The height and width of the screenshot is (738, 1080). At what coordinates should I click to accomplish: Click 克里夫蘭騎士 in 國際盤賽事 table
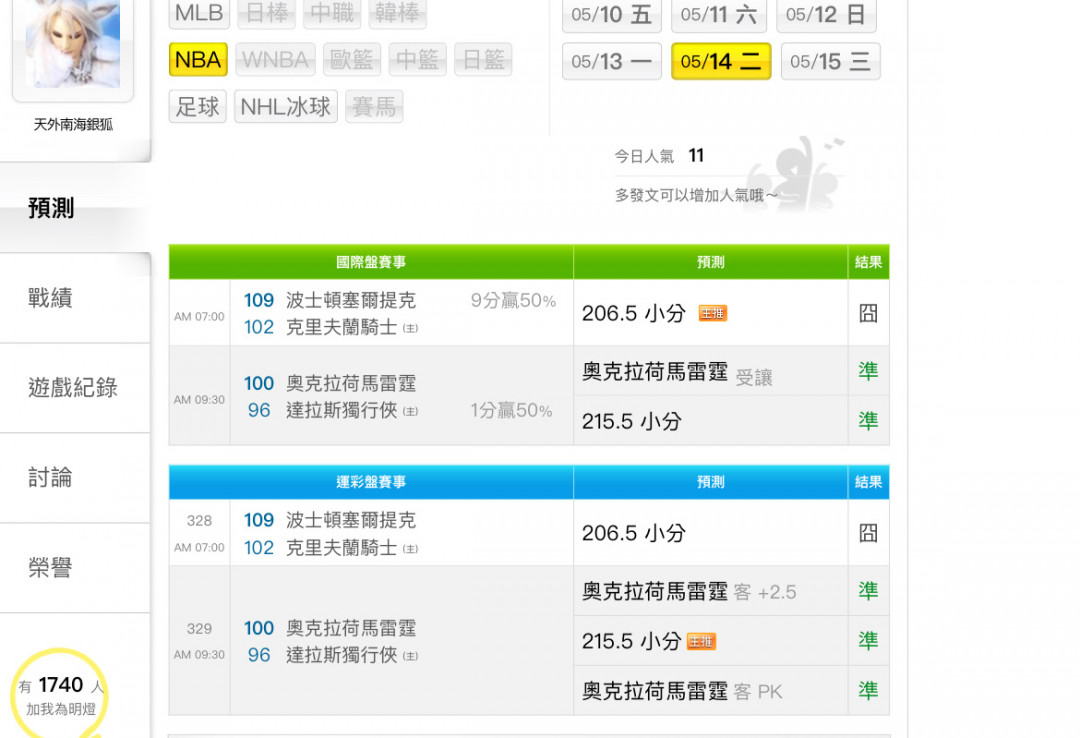[341, 327]
